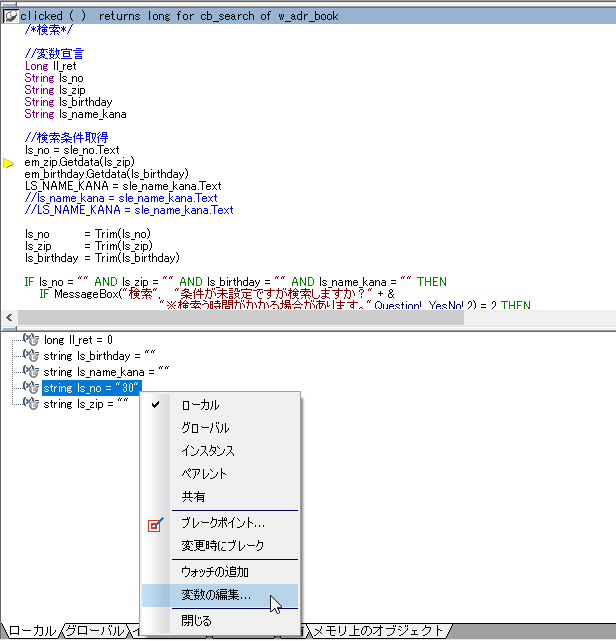Click the ls_zip variable icon
Image resolution: width=616 pixels, height=641 pixels.
coord(30,404)
